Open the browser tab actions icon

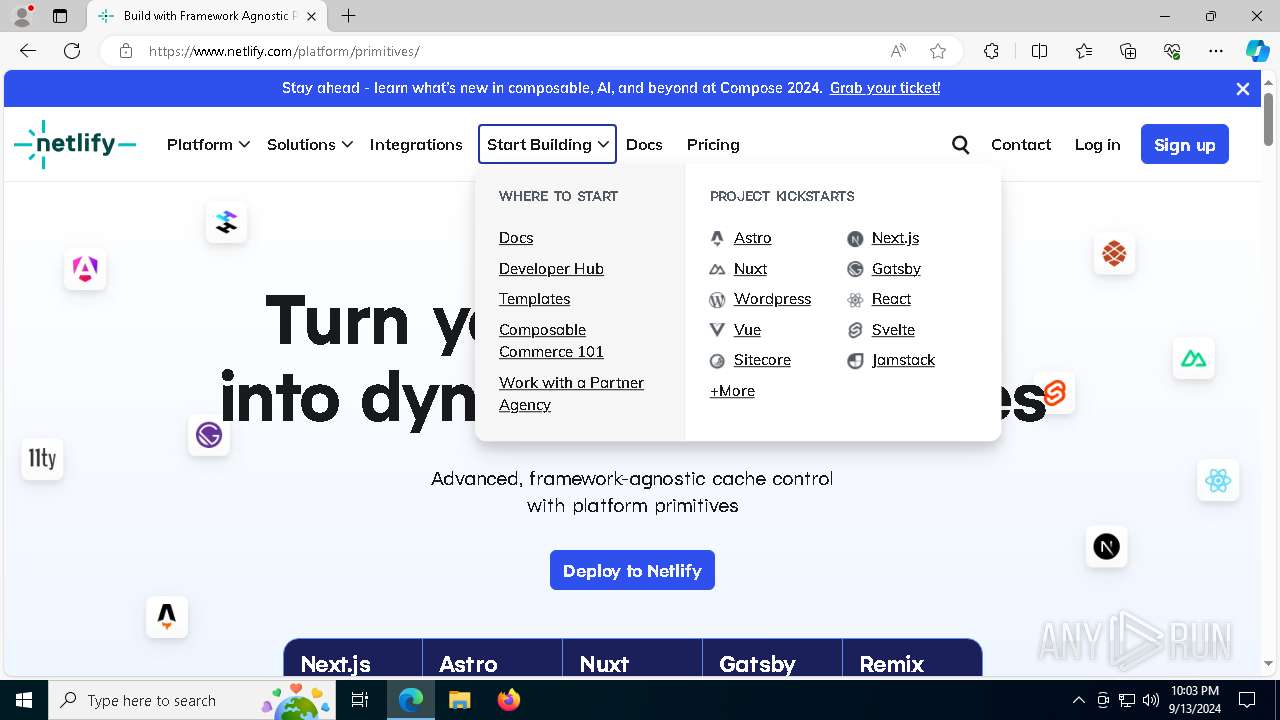(x=60, y=16)
